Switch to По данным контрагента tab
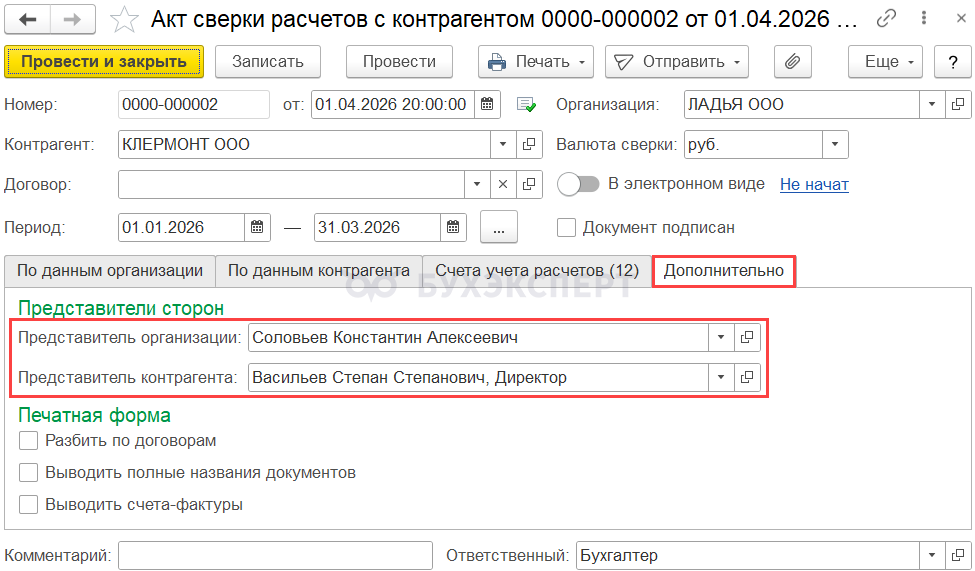Viewport: 975px width, 571px height. point(318,271)
